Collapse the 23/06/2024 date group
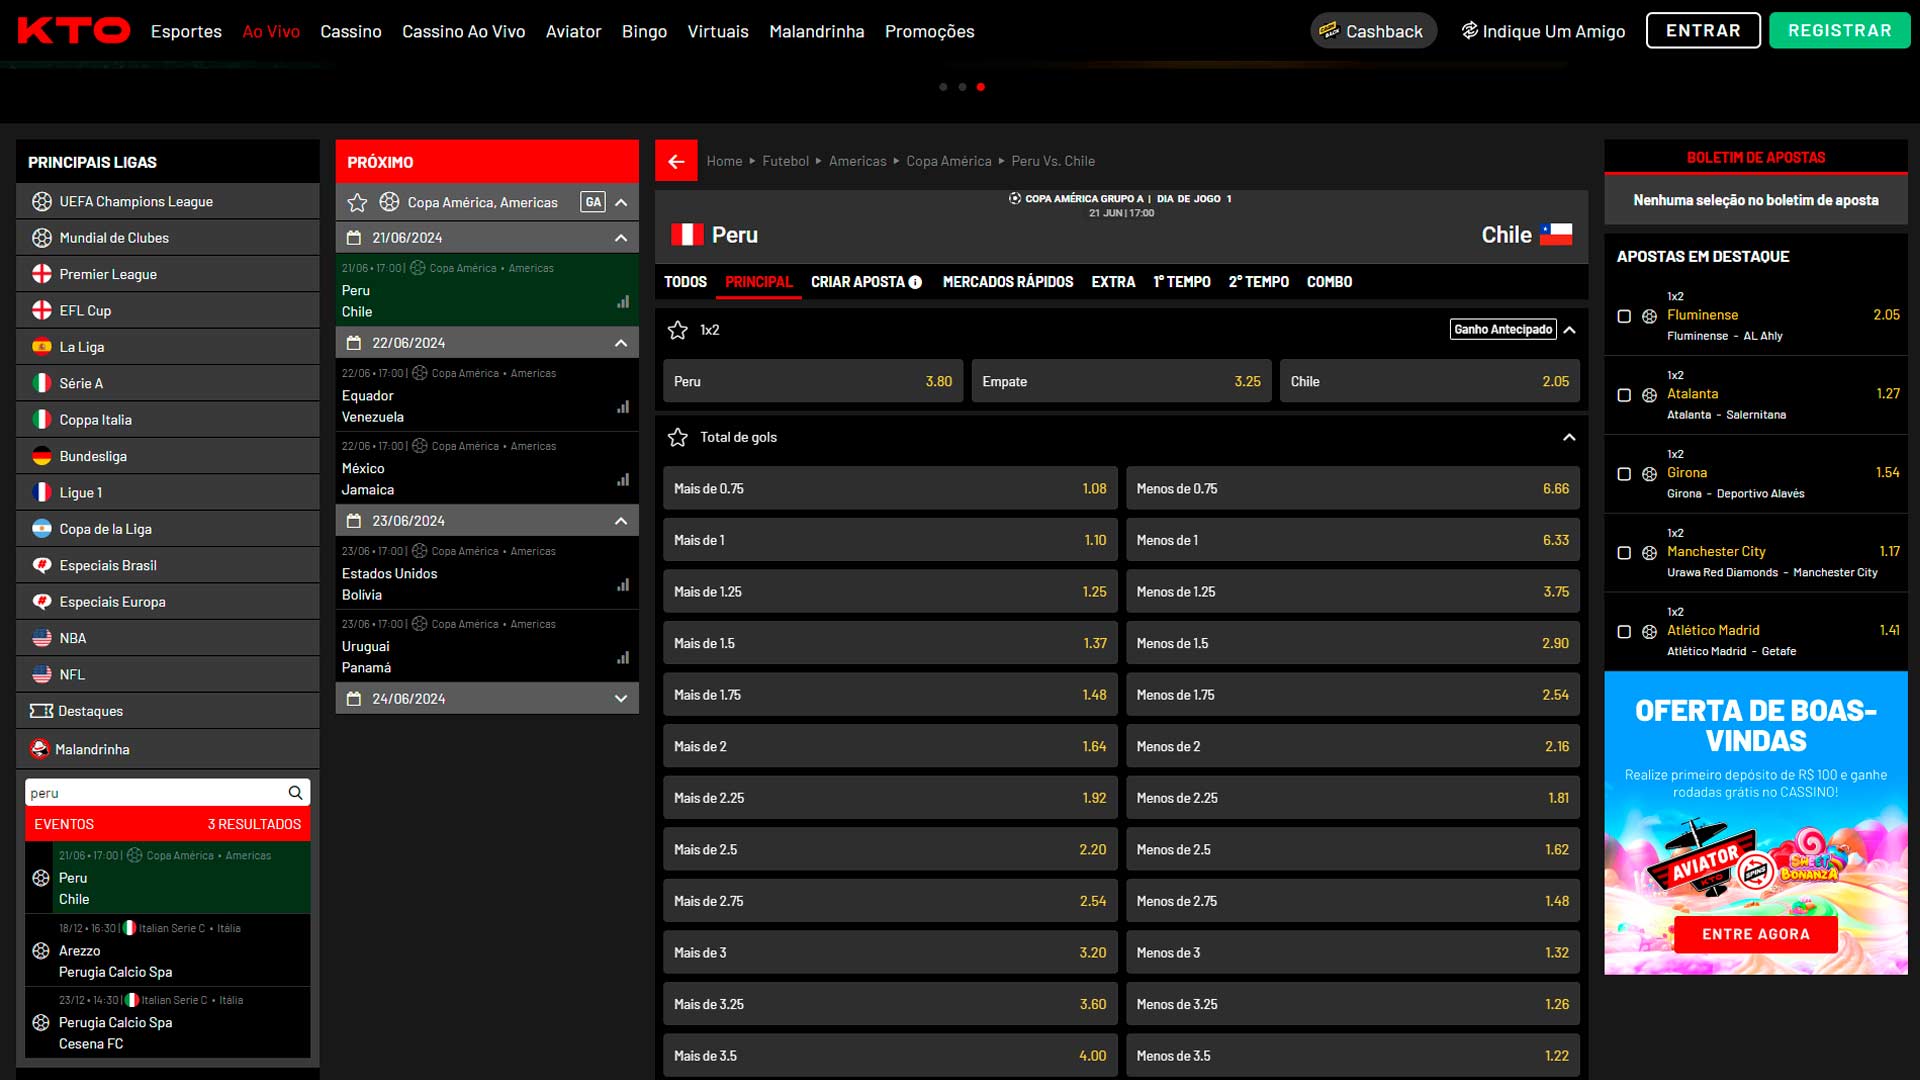 [x=621, y=521]
